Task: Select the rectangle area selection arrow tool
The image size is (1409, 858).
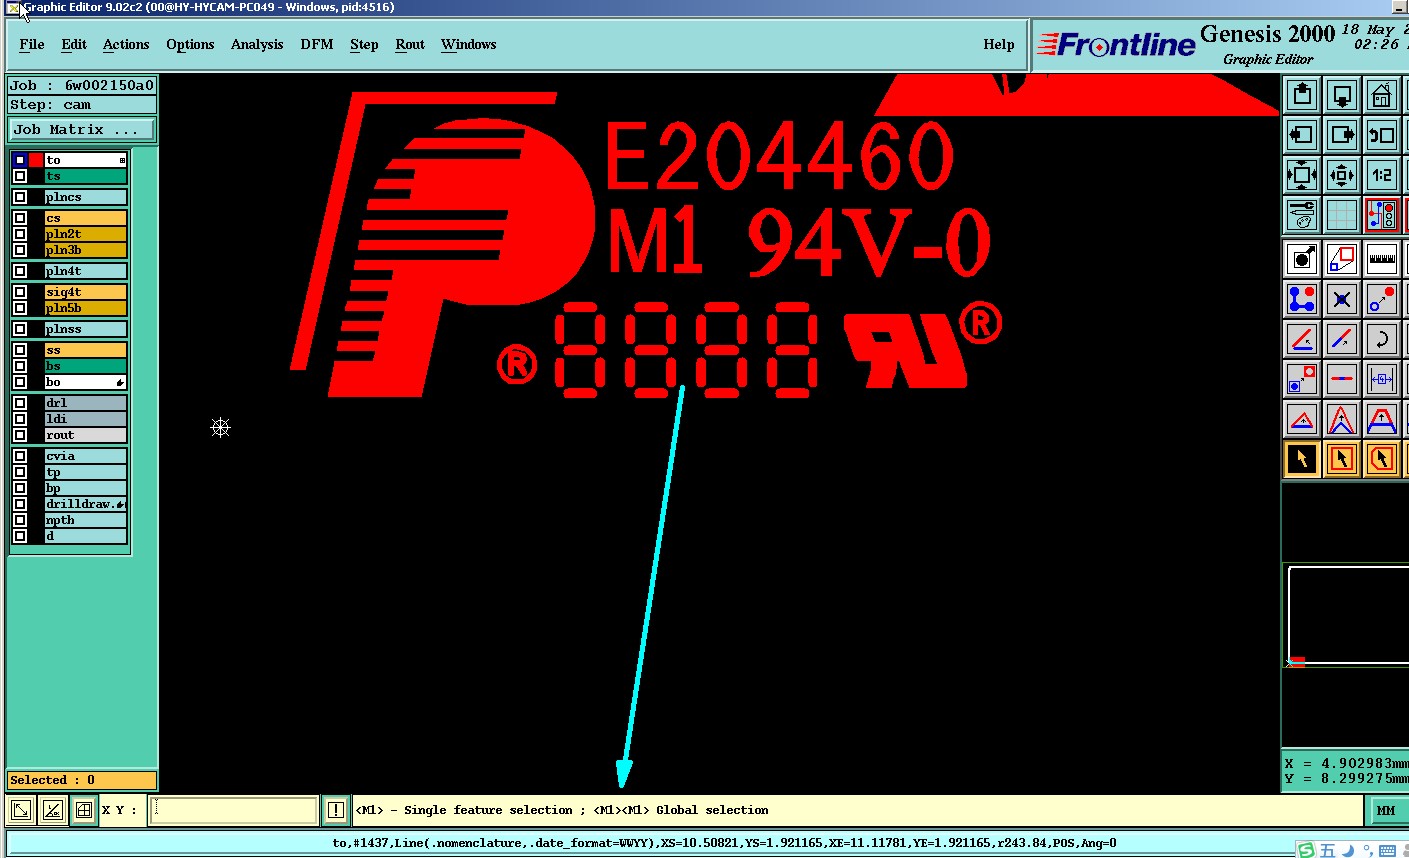Action: [x=1342, y=459]
